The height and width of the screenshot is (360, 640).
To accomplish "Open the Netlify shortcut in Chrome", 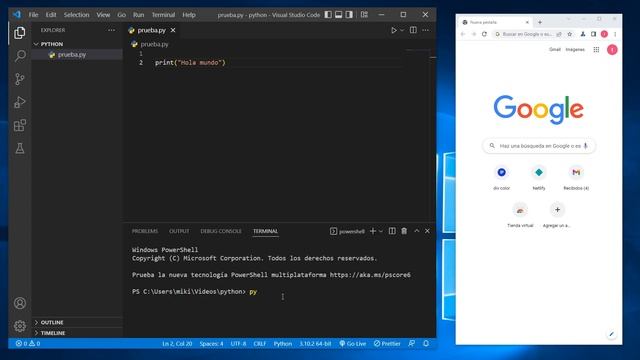I will [x=539, y=177].
